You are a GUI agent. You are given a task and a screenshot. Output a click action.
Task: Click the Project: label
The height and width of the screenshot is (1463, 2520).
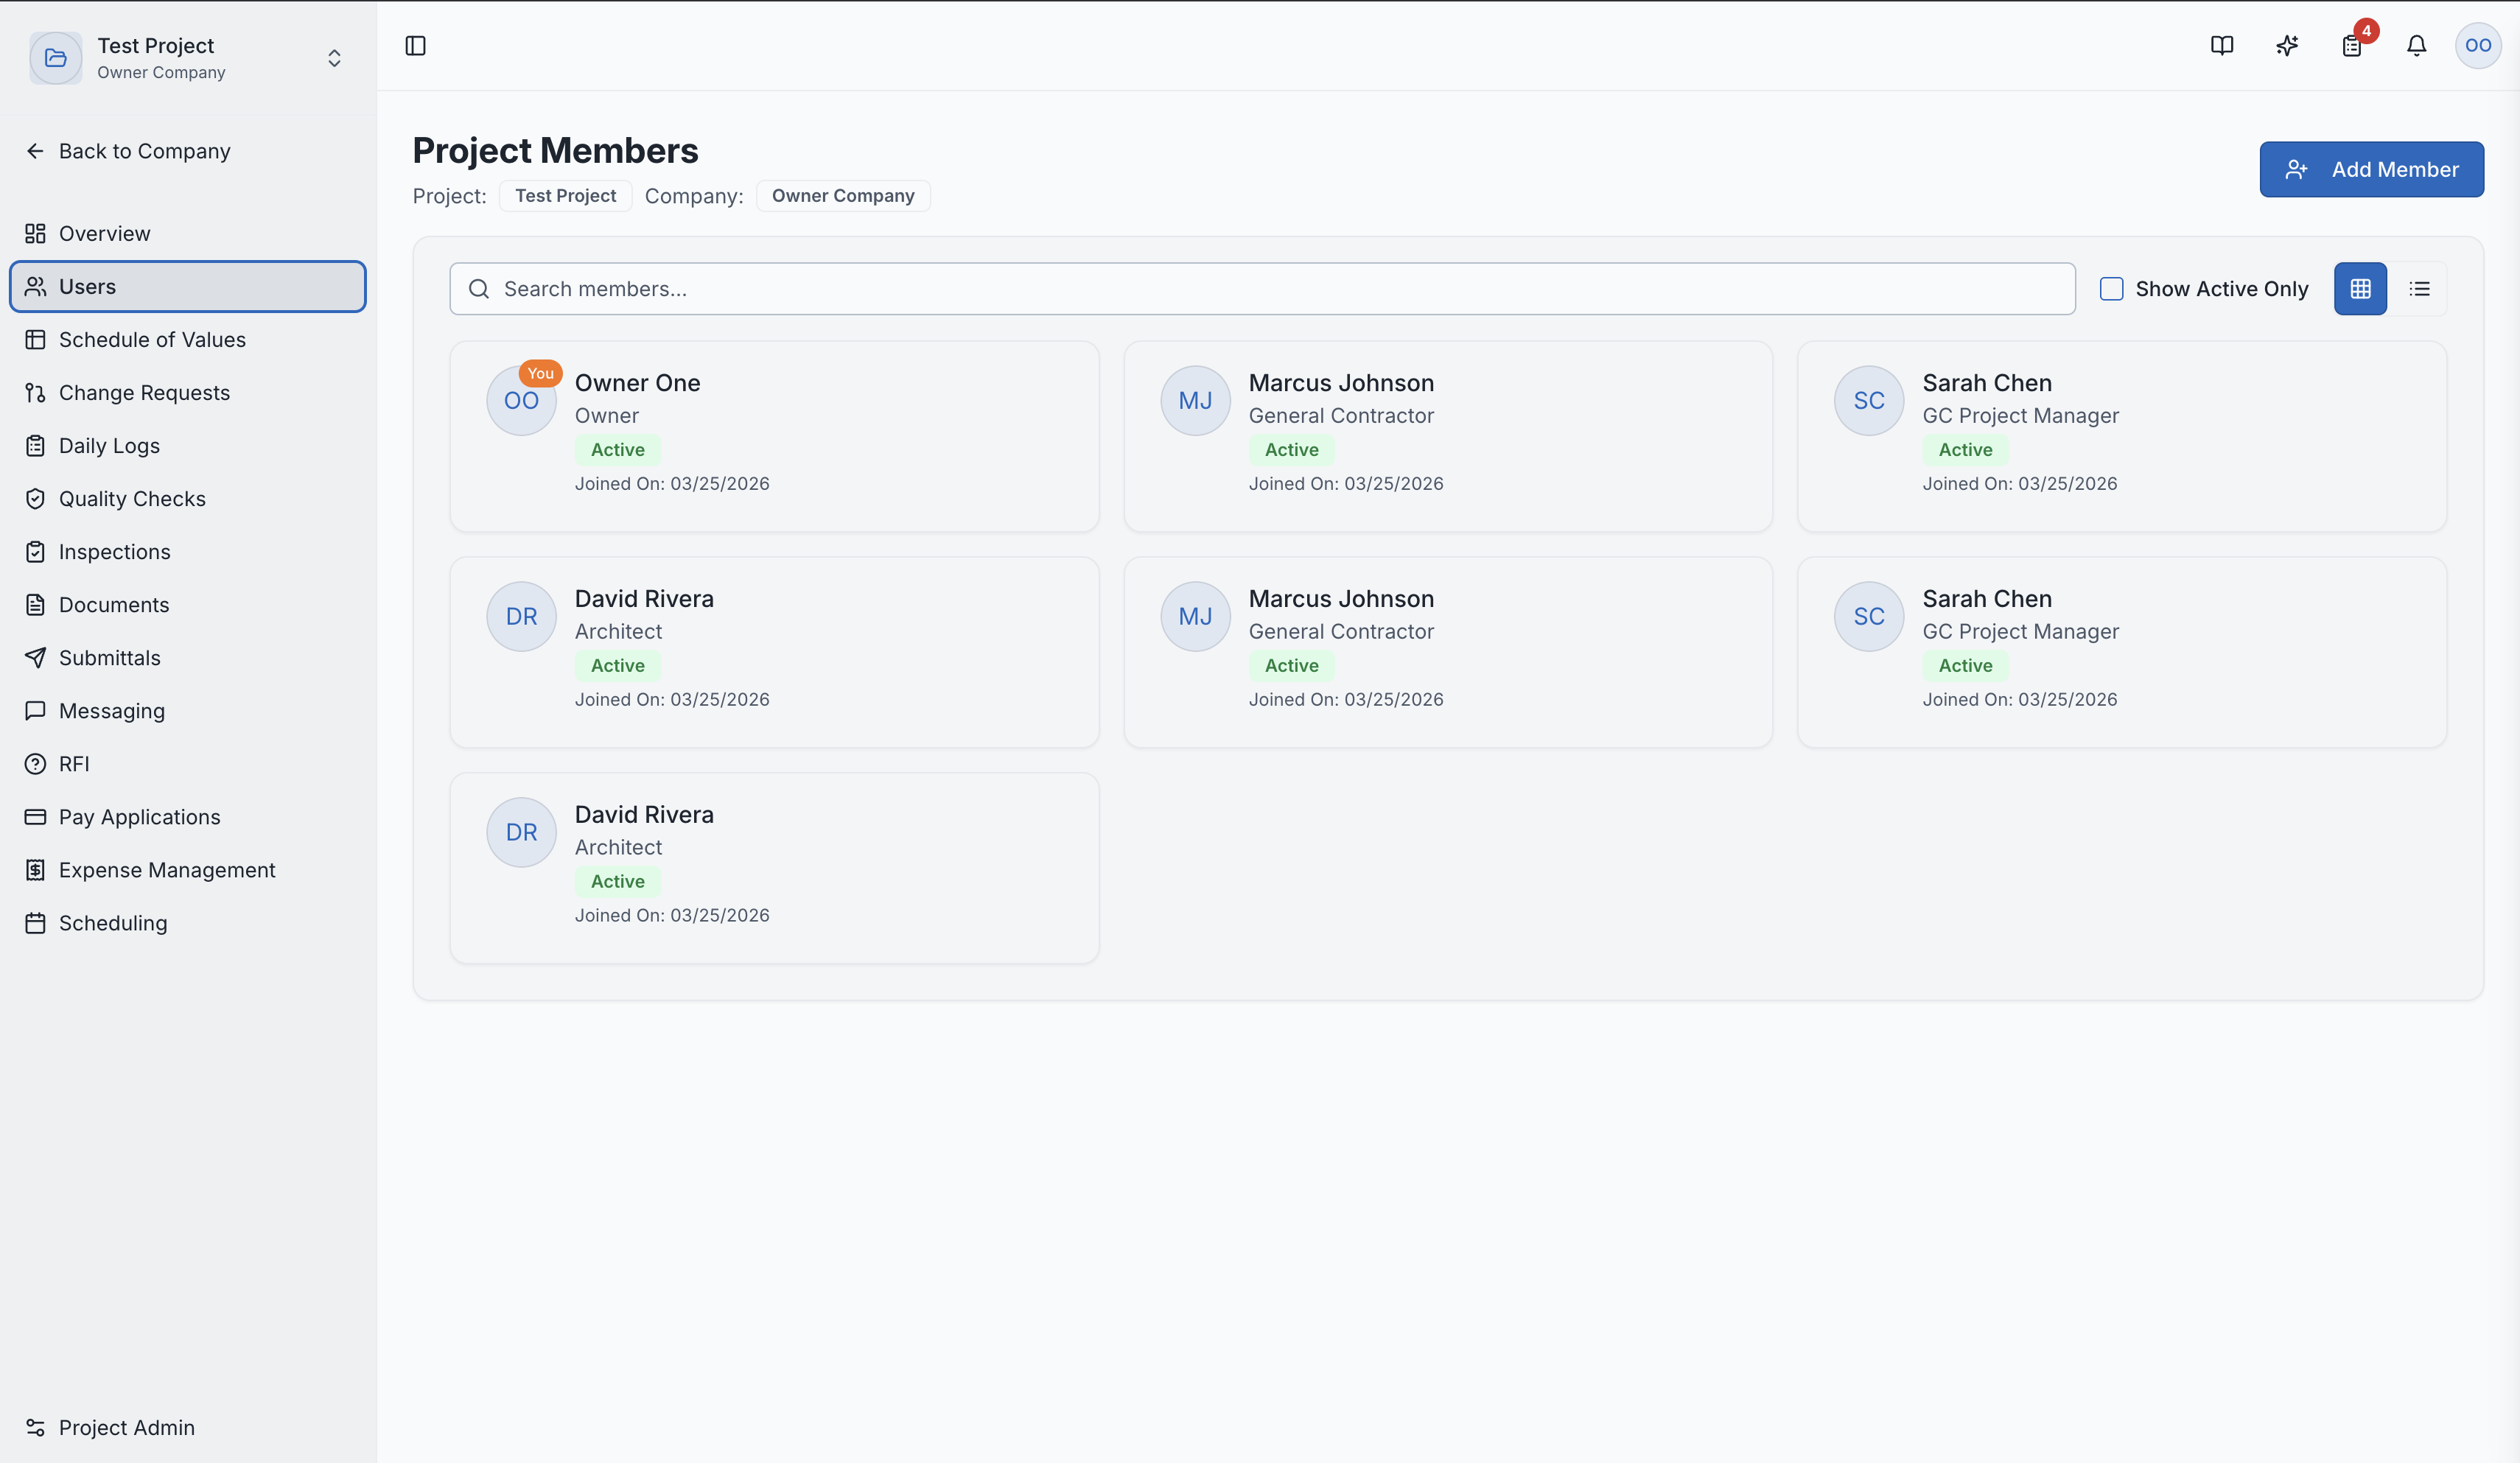(450, 196)
